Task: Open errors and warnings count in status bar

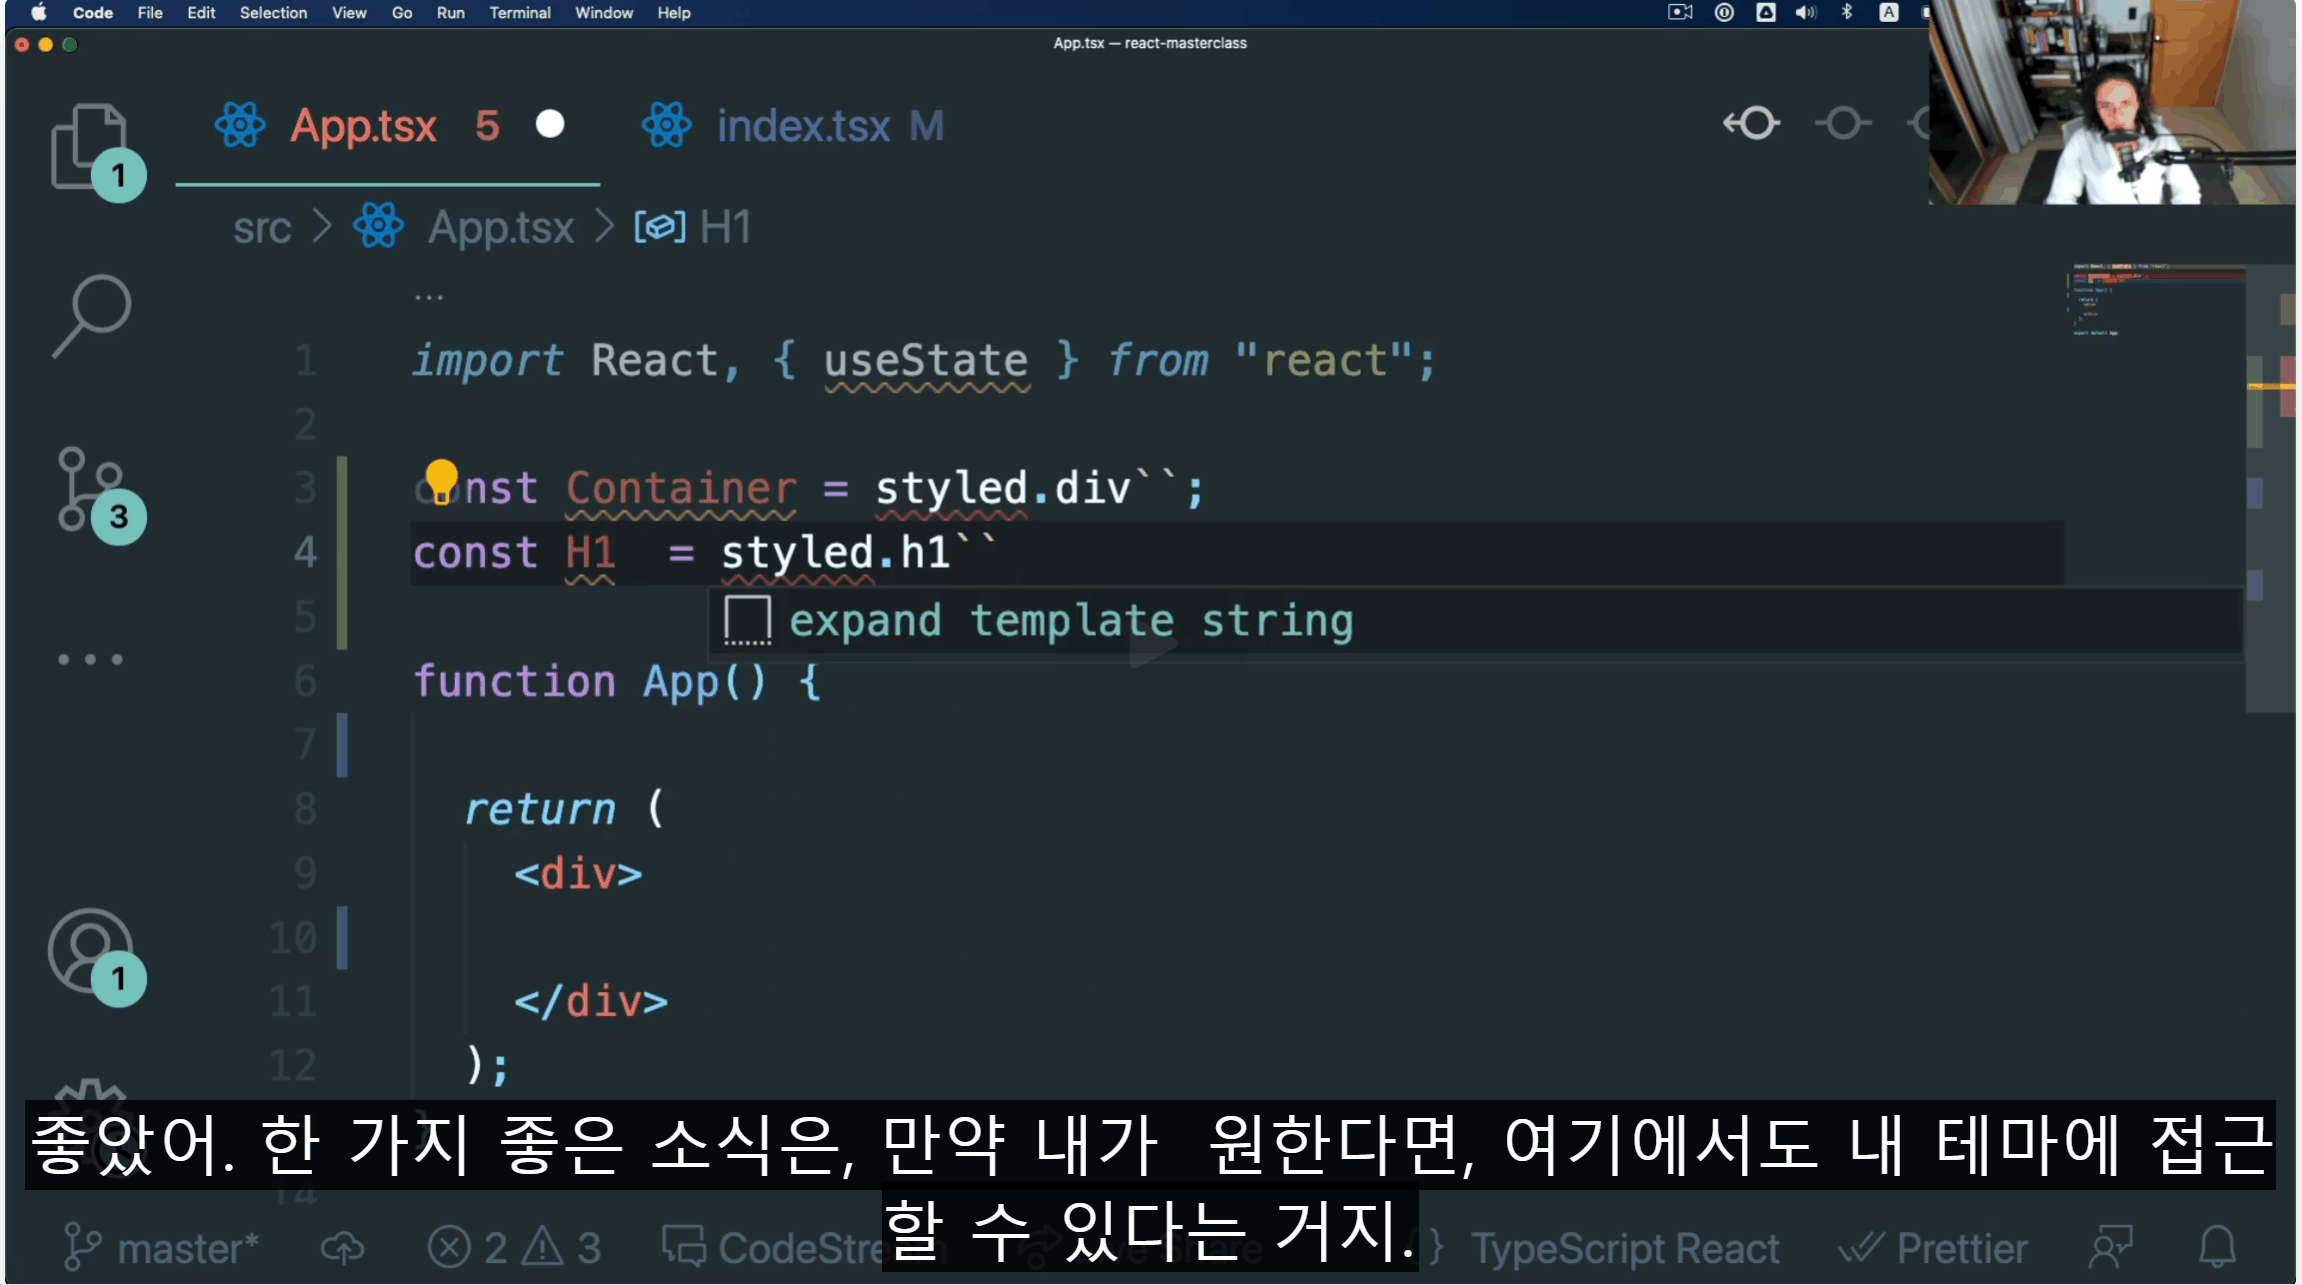Action: pyautogui.click(x=514, y=1248)
